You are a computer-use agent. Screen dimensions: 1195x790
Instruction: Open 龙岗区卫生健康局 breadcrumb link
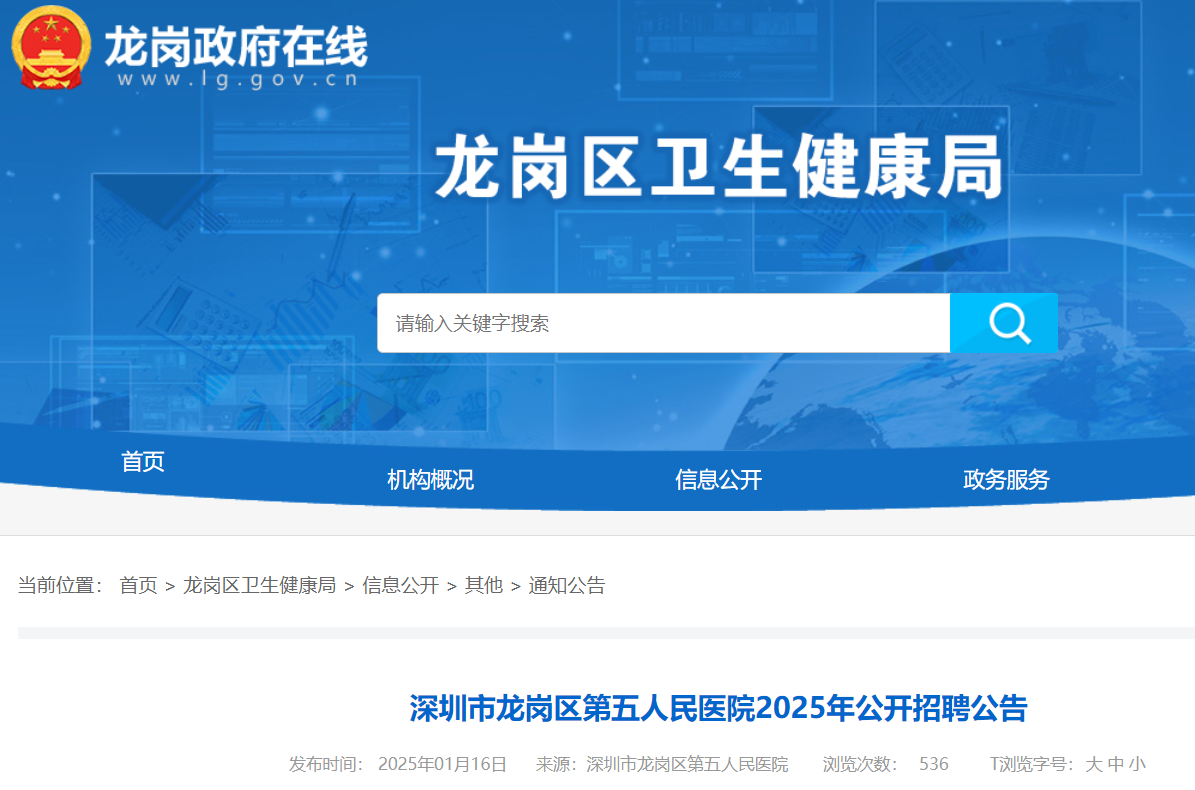[x=259, y=585]
